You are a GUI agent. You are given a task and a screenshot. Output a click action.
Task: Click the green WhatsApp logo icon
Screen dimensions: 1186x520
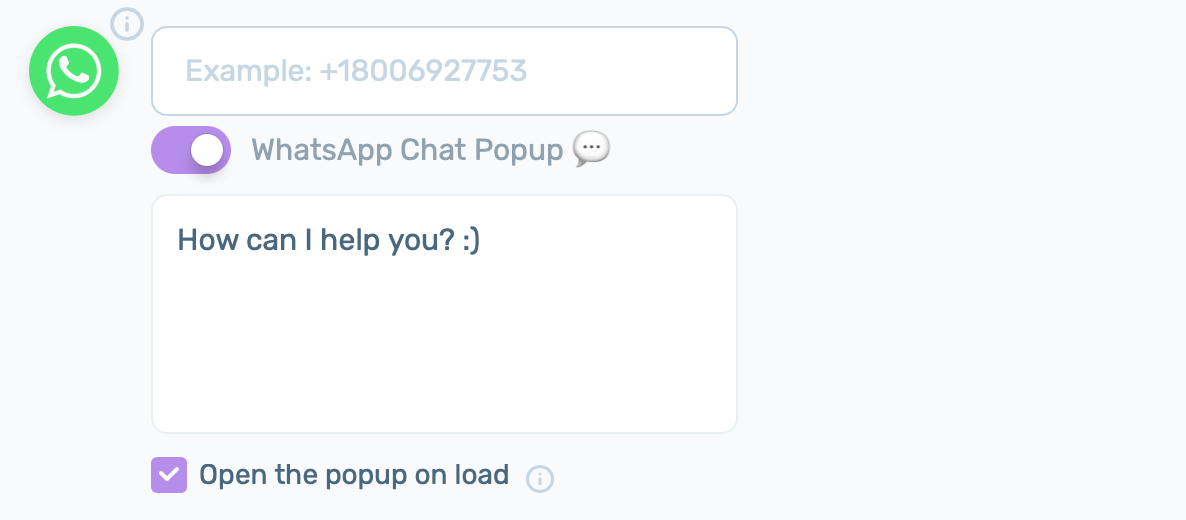[73, 71]
